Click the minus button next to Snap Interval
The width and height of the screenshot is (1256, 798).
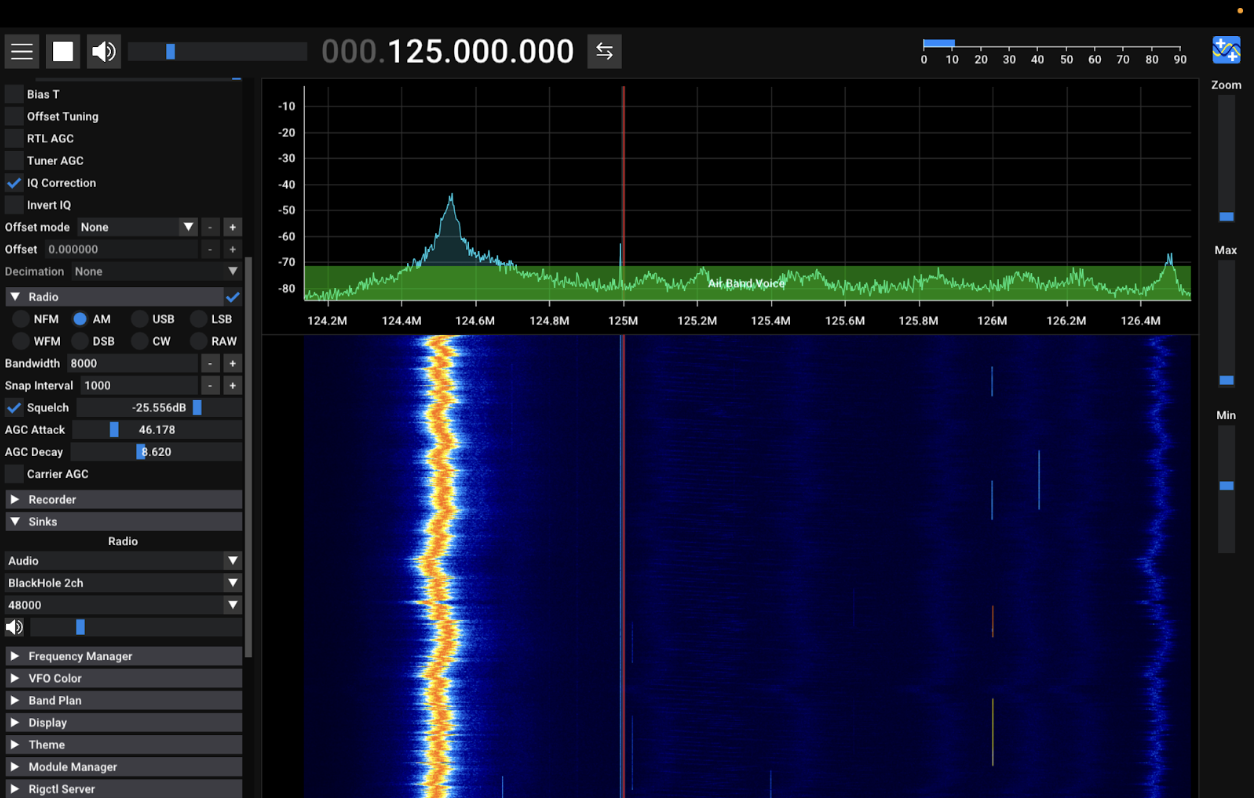[x=210, y=386]
